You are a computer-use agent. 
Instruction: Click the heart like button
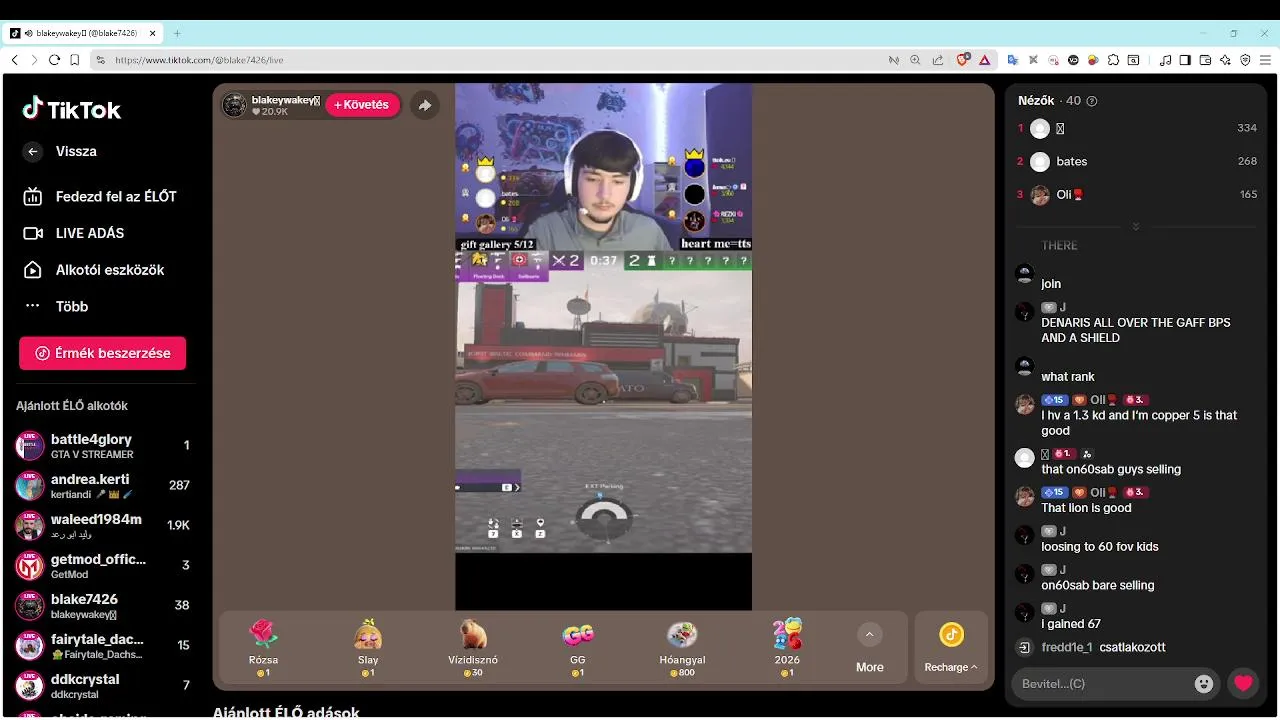[x=1243, y=684]
